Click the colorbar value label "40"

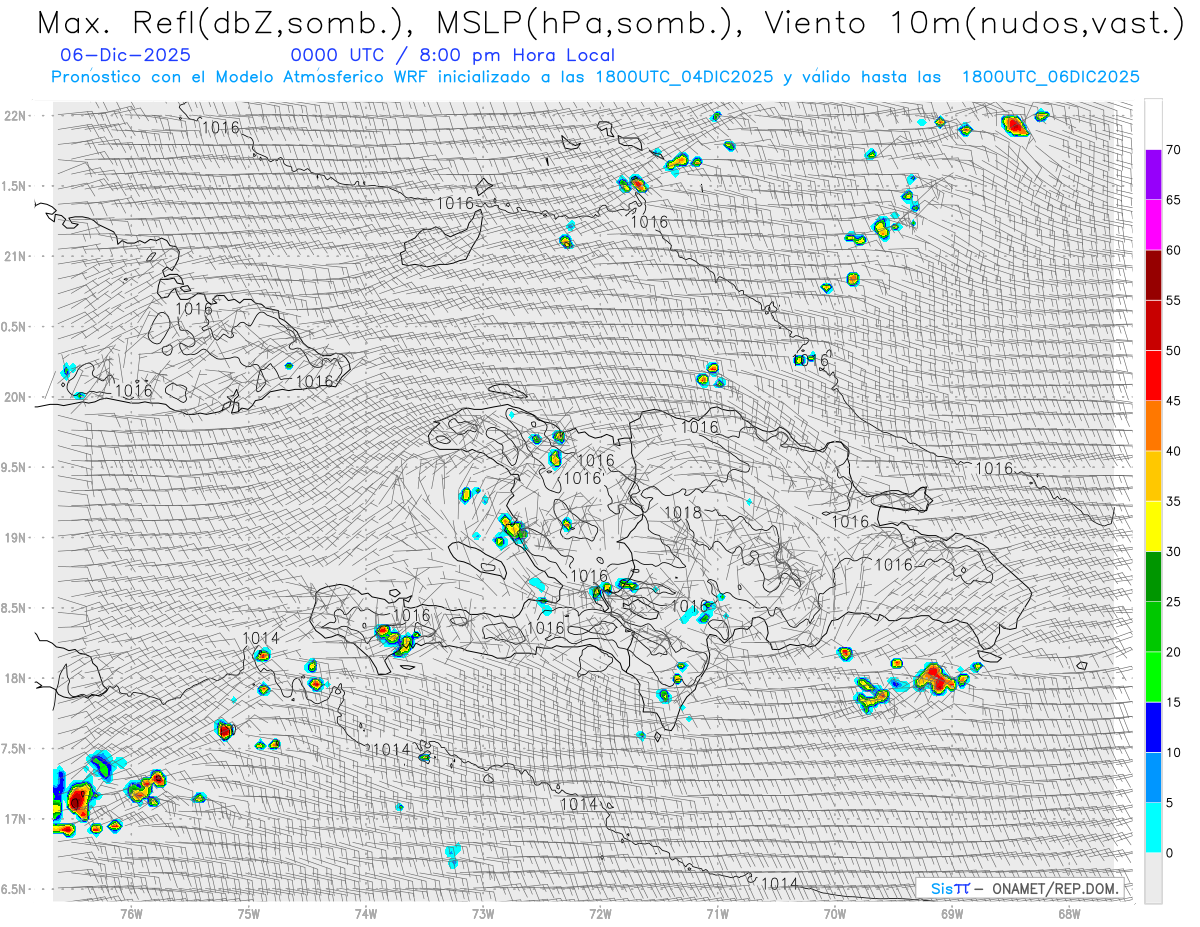click(1173, 451)
